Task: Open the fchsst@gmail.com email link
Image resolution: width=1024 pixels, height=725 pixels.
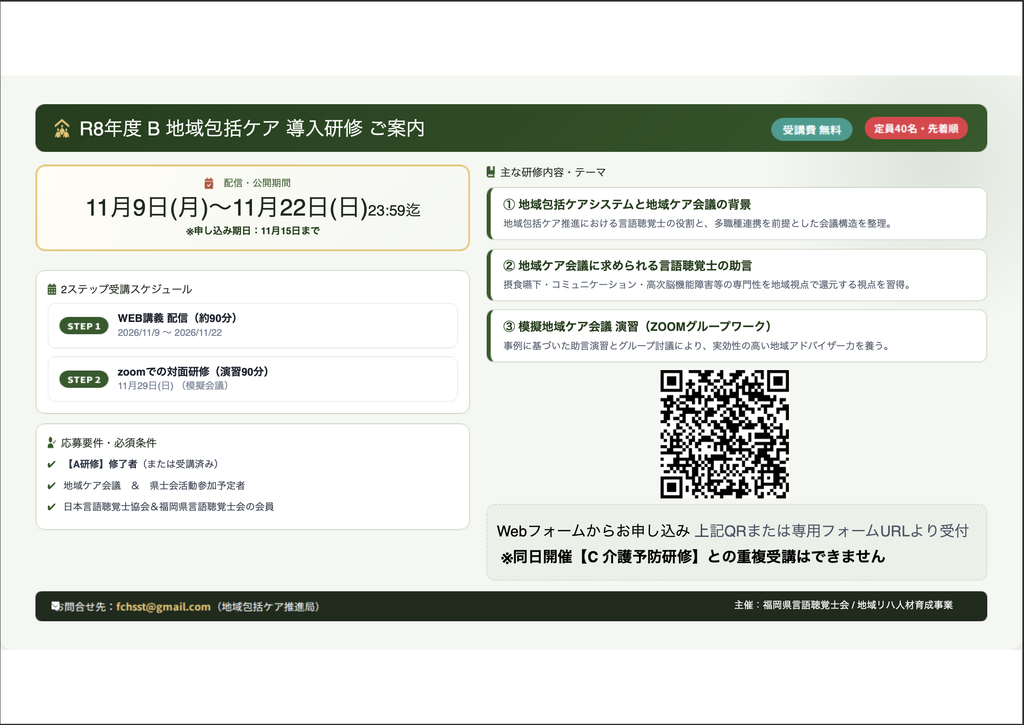Action: point(163,607)
